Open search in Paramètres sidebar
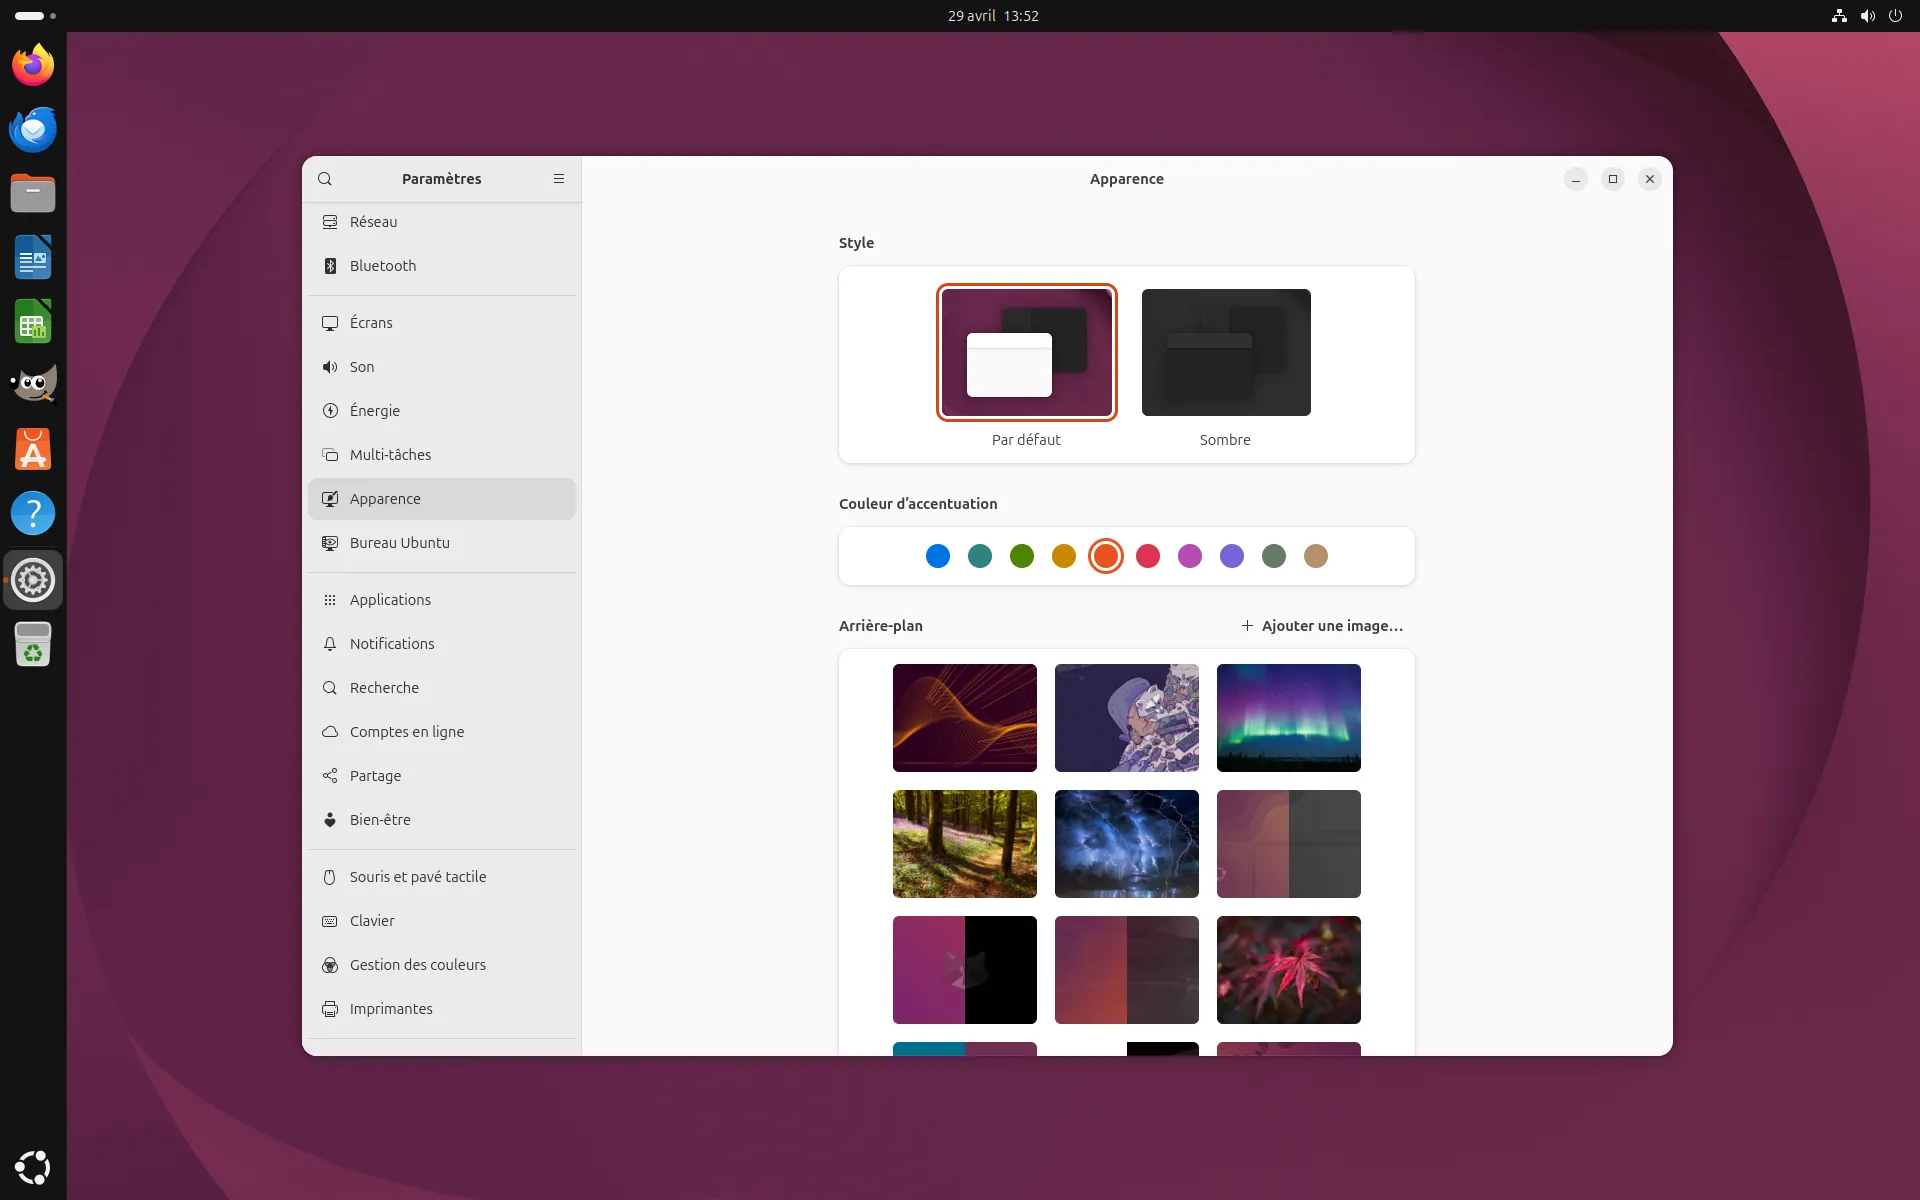 (325, 179)
